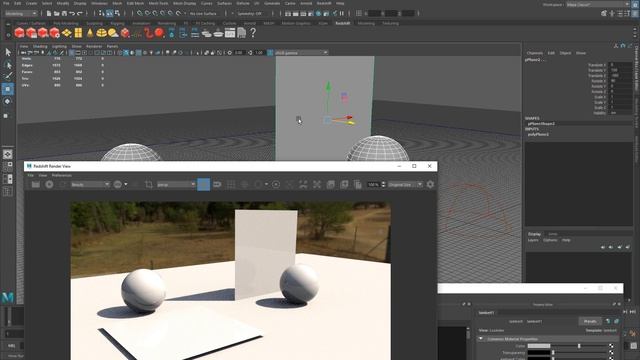Image resolution: width=640 pixels, height=360 pixels.
Task: Click the sun and sky shelf icon
Action: (x=113, y=33)
